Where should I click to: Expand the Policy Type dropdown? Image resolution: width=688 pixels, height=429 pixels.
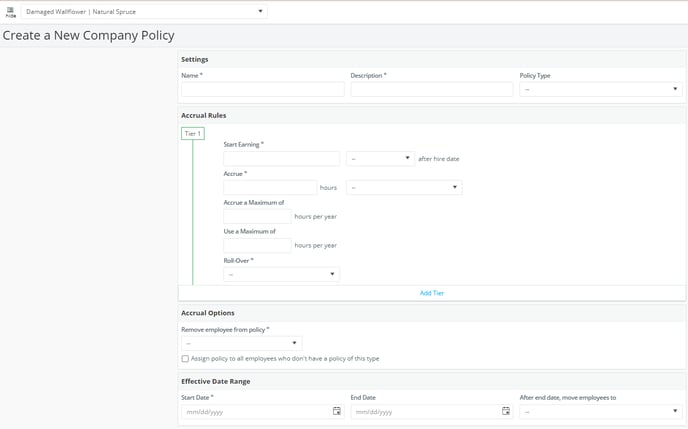coord(601,89)
